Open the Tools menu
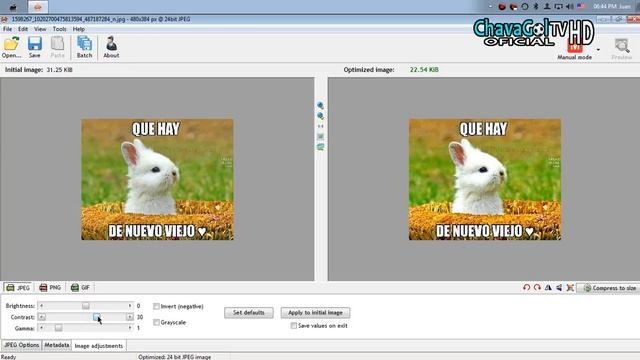Viewport: 640px width, 360px height. tap(59, 29)
